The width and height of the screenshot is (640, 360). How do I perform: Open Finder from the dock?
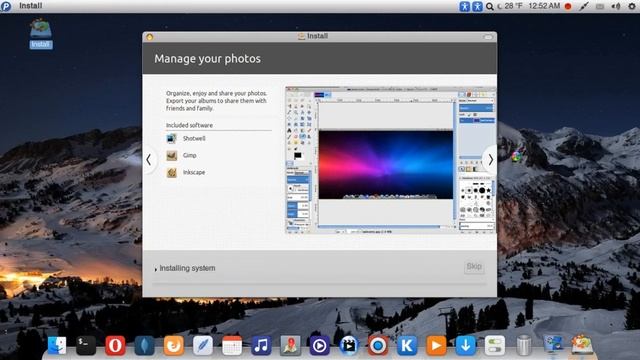[57, 345]
